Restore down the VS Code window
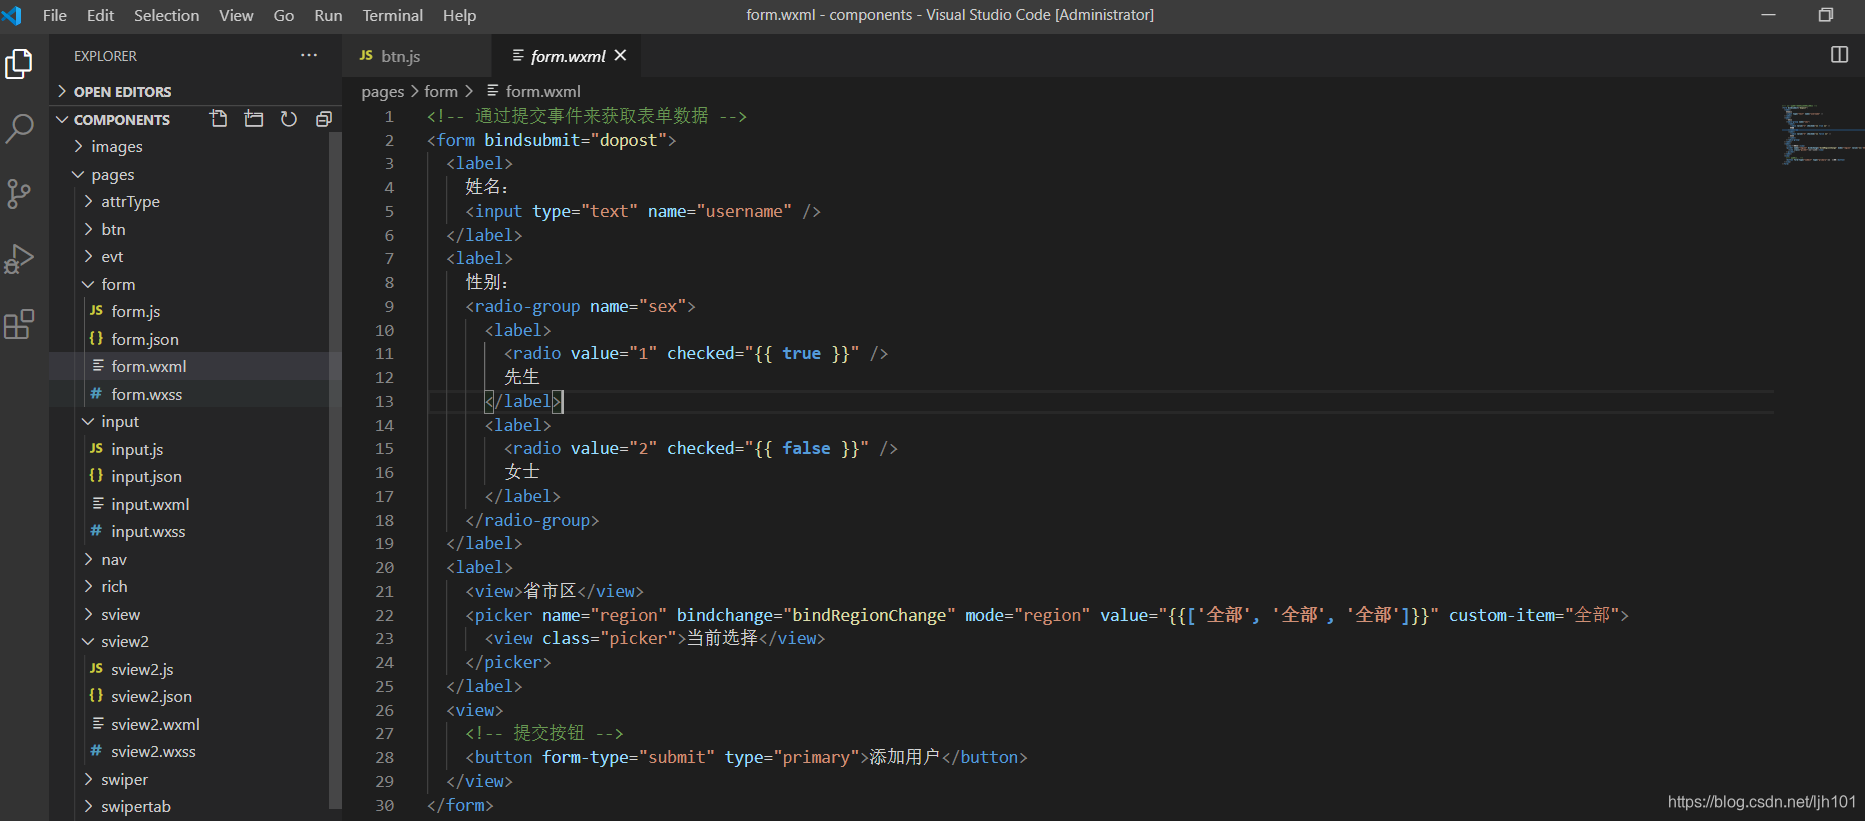The image size is (1865, 821). (x=1825, y=15)
